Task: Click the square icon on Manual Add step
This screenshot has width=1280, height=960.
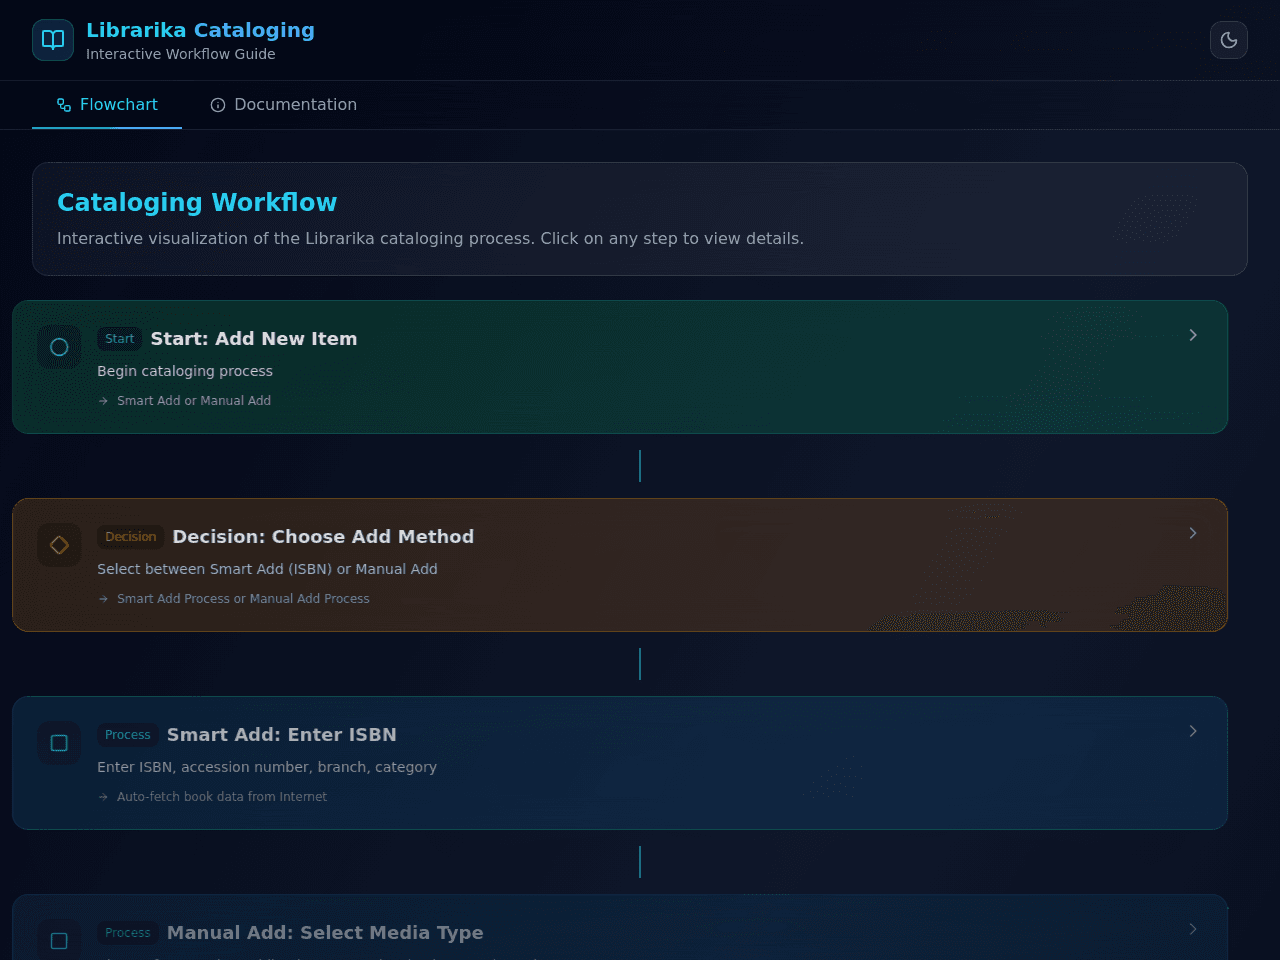Action: 59,941
